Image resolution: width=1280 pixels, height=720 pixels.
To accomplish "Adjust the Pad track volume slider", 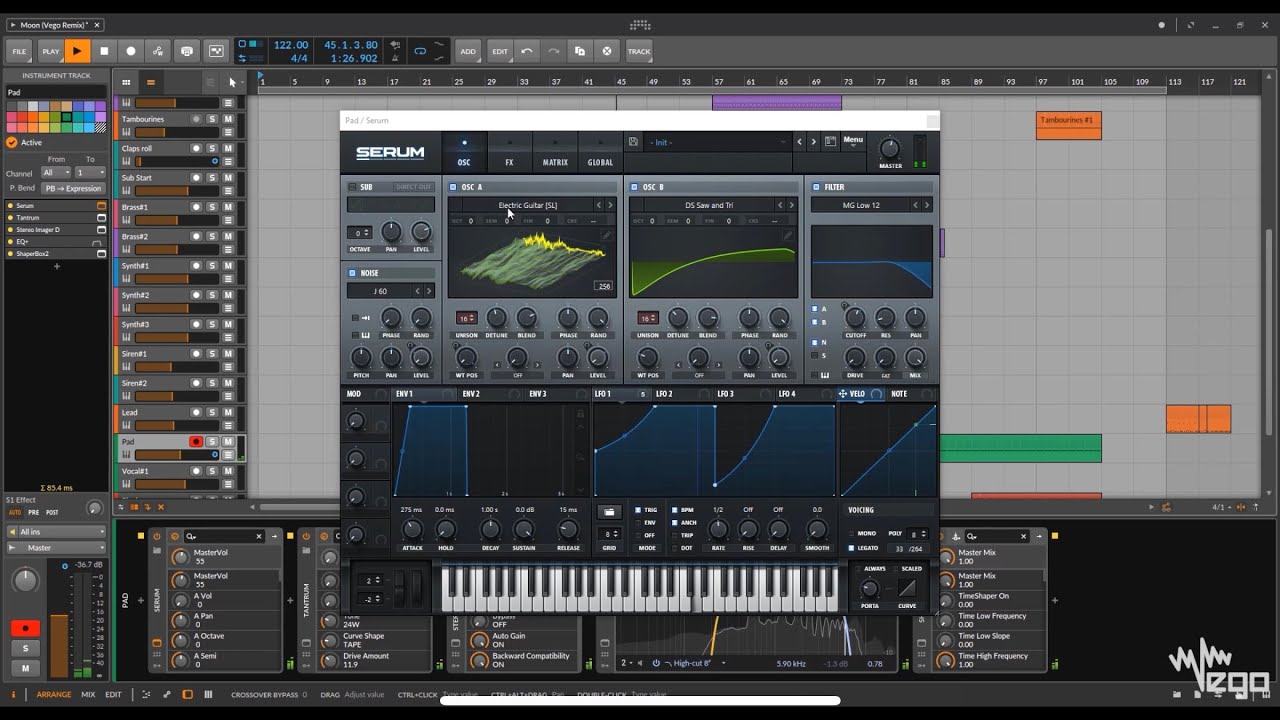I will coord(176,455).
